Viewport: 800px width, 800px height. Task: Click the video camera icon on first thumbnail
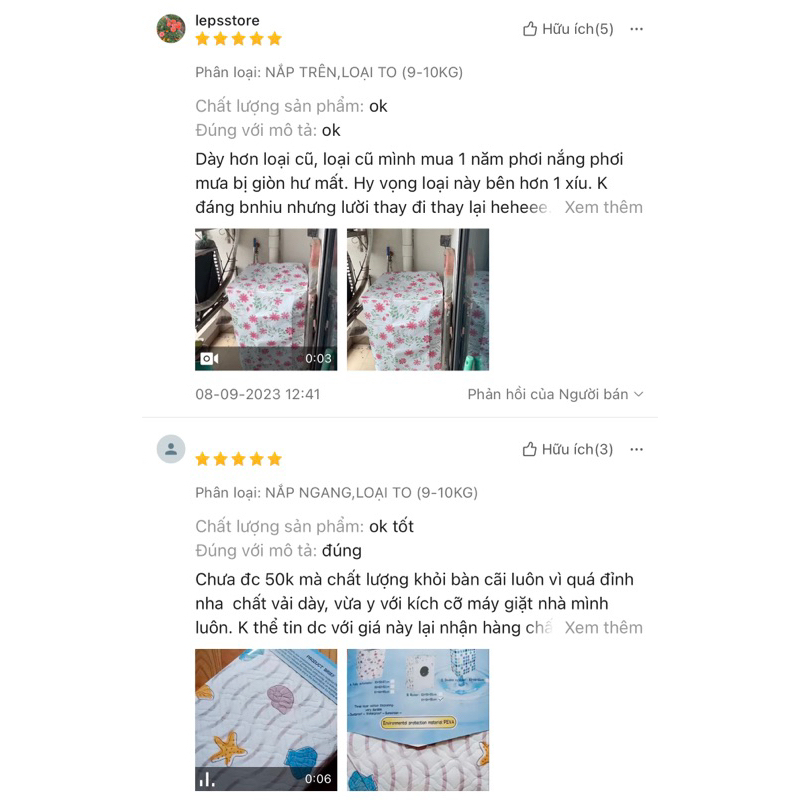click(209, 359)
